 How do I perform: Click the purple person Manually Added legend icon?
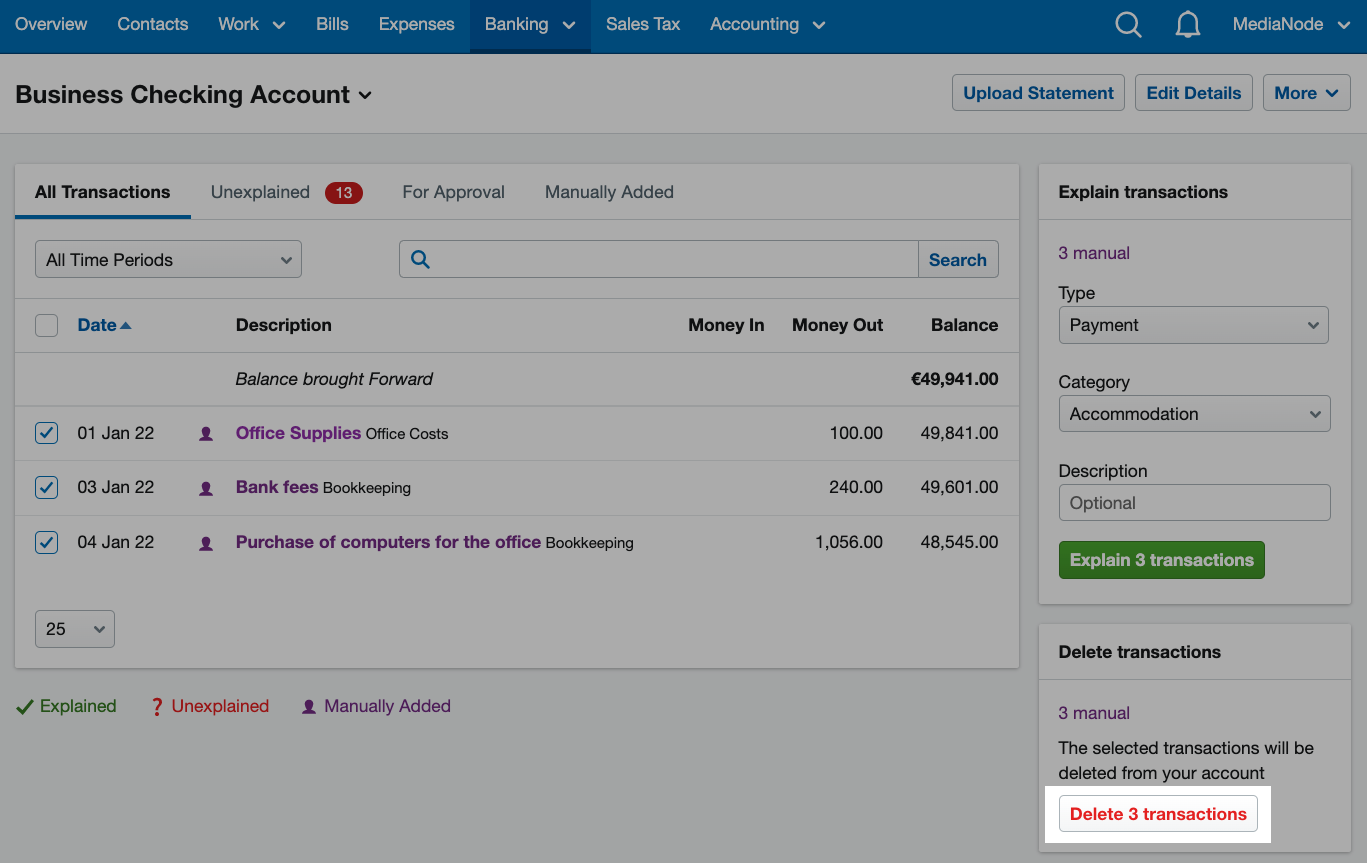point(309,707)
